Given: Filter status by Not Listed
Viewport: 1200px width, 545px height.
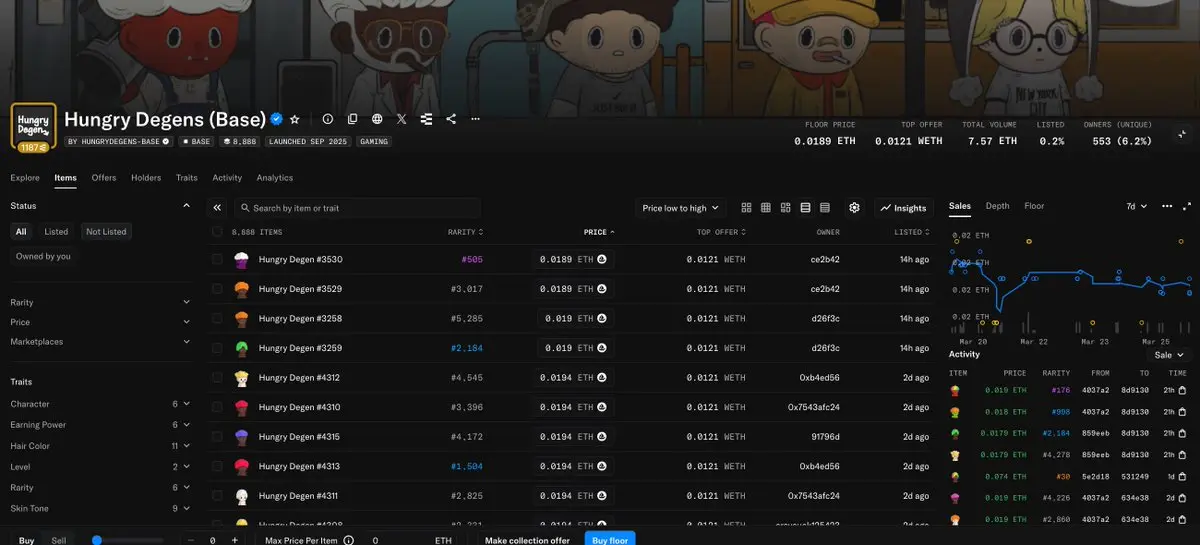Looking at the screenshot, I should click(x=106, y=232).
